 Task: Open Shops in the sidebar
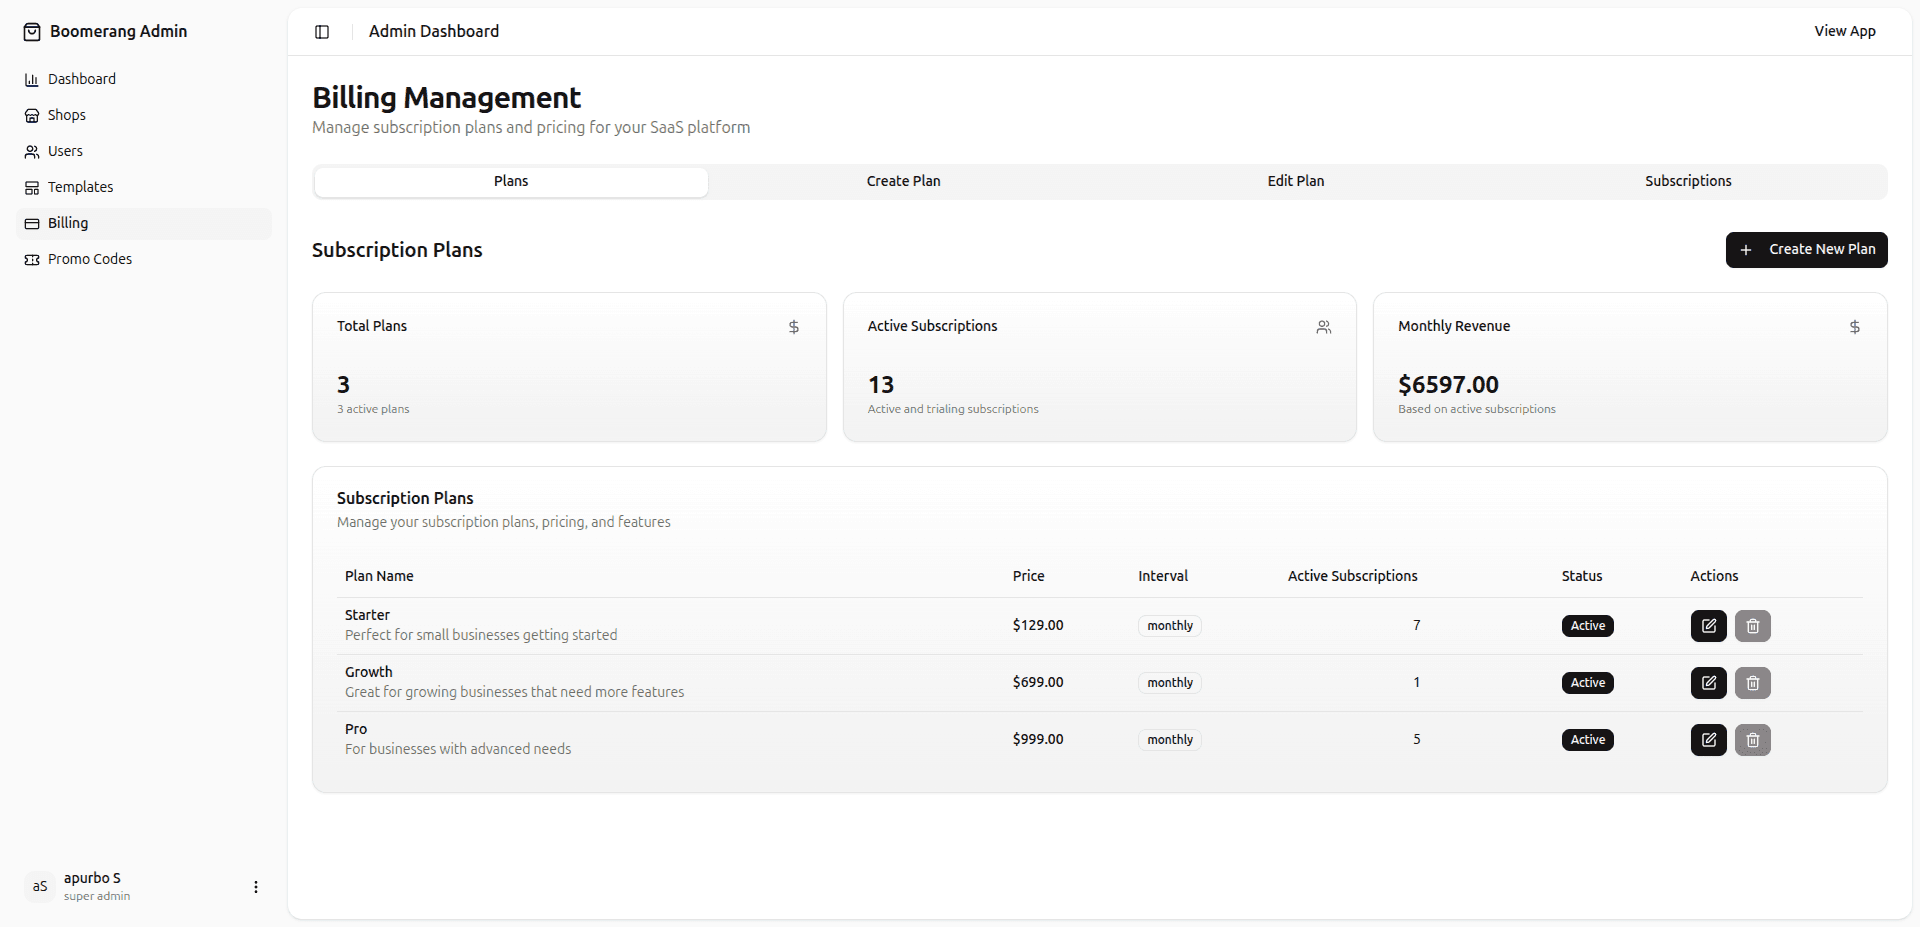(x=144, y=116)
